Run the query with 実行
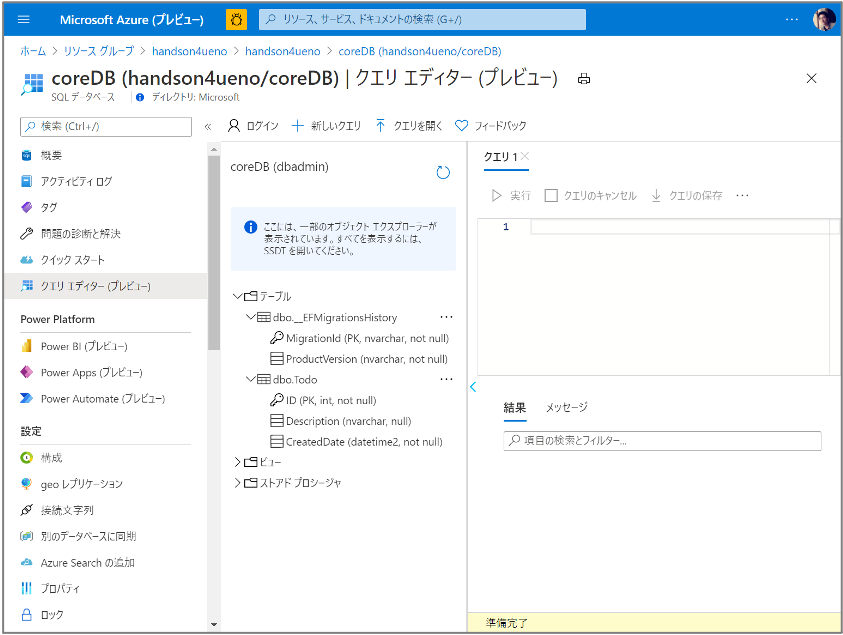The height and width of the screenshot is (635, 843). pos(511,196)
